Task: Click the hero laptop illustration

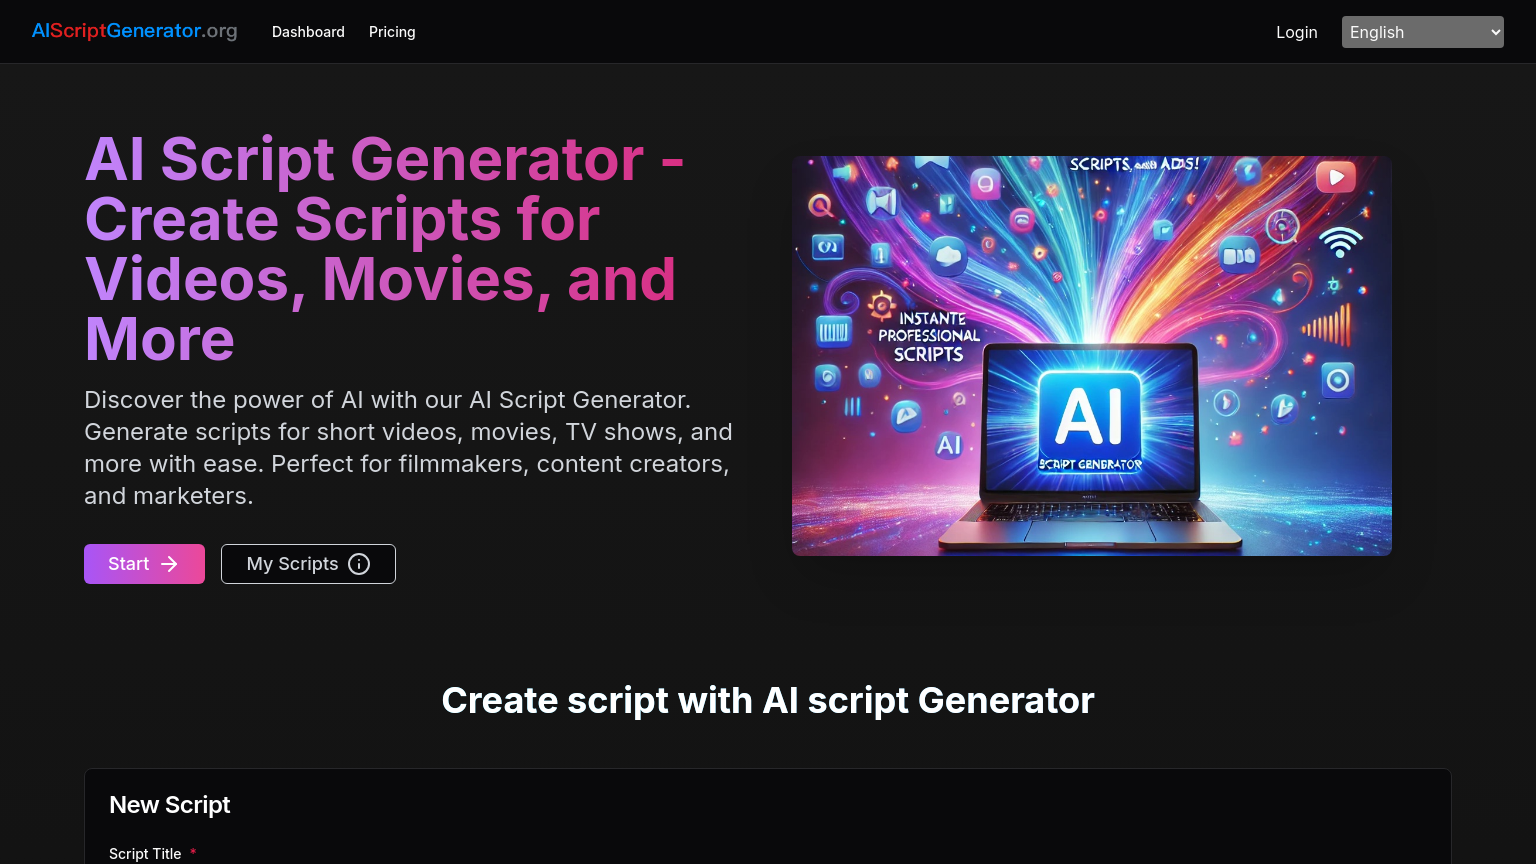Action: 1091,440
